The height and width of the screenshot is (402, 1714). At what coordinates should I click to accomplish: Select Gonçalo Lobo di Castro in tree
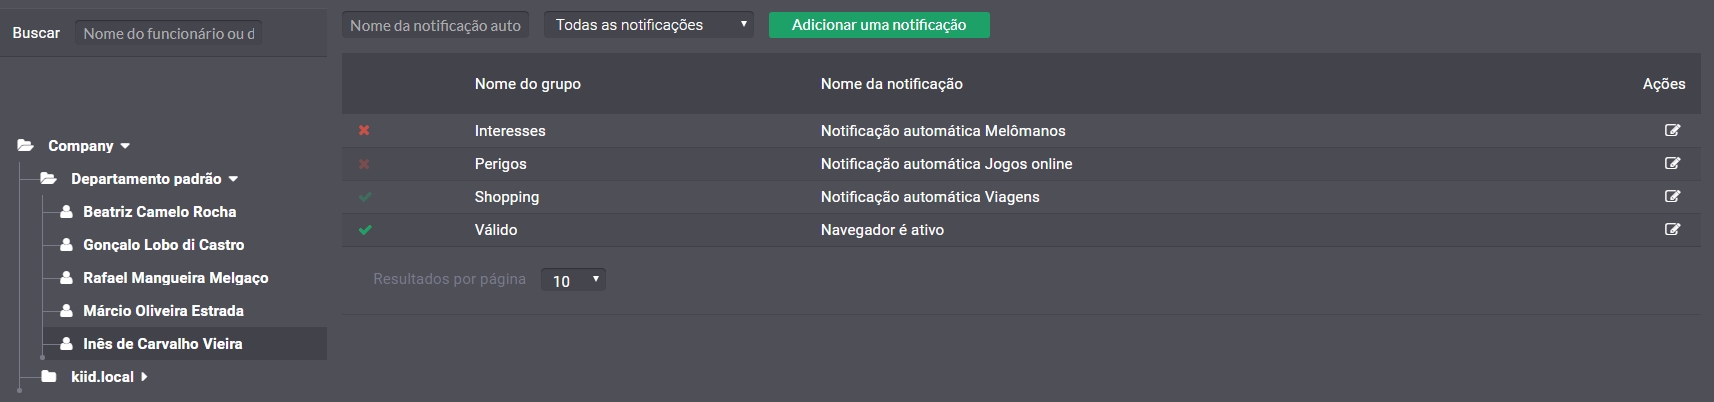[163, 244]
